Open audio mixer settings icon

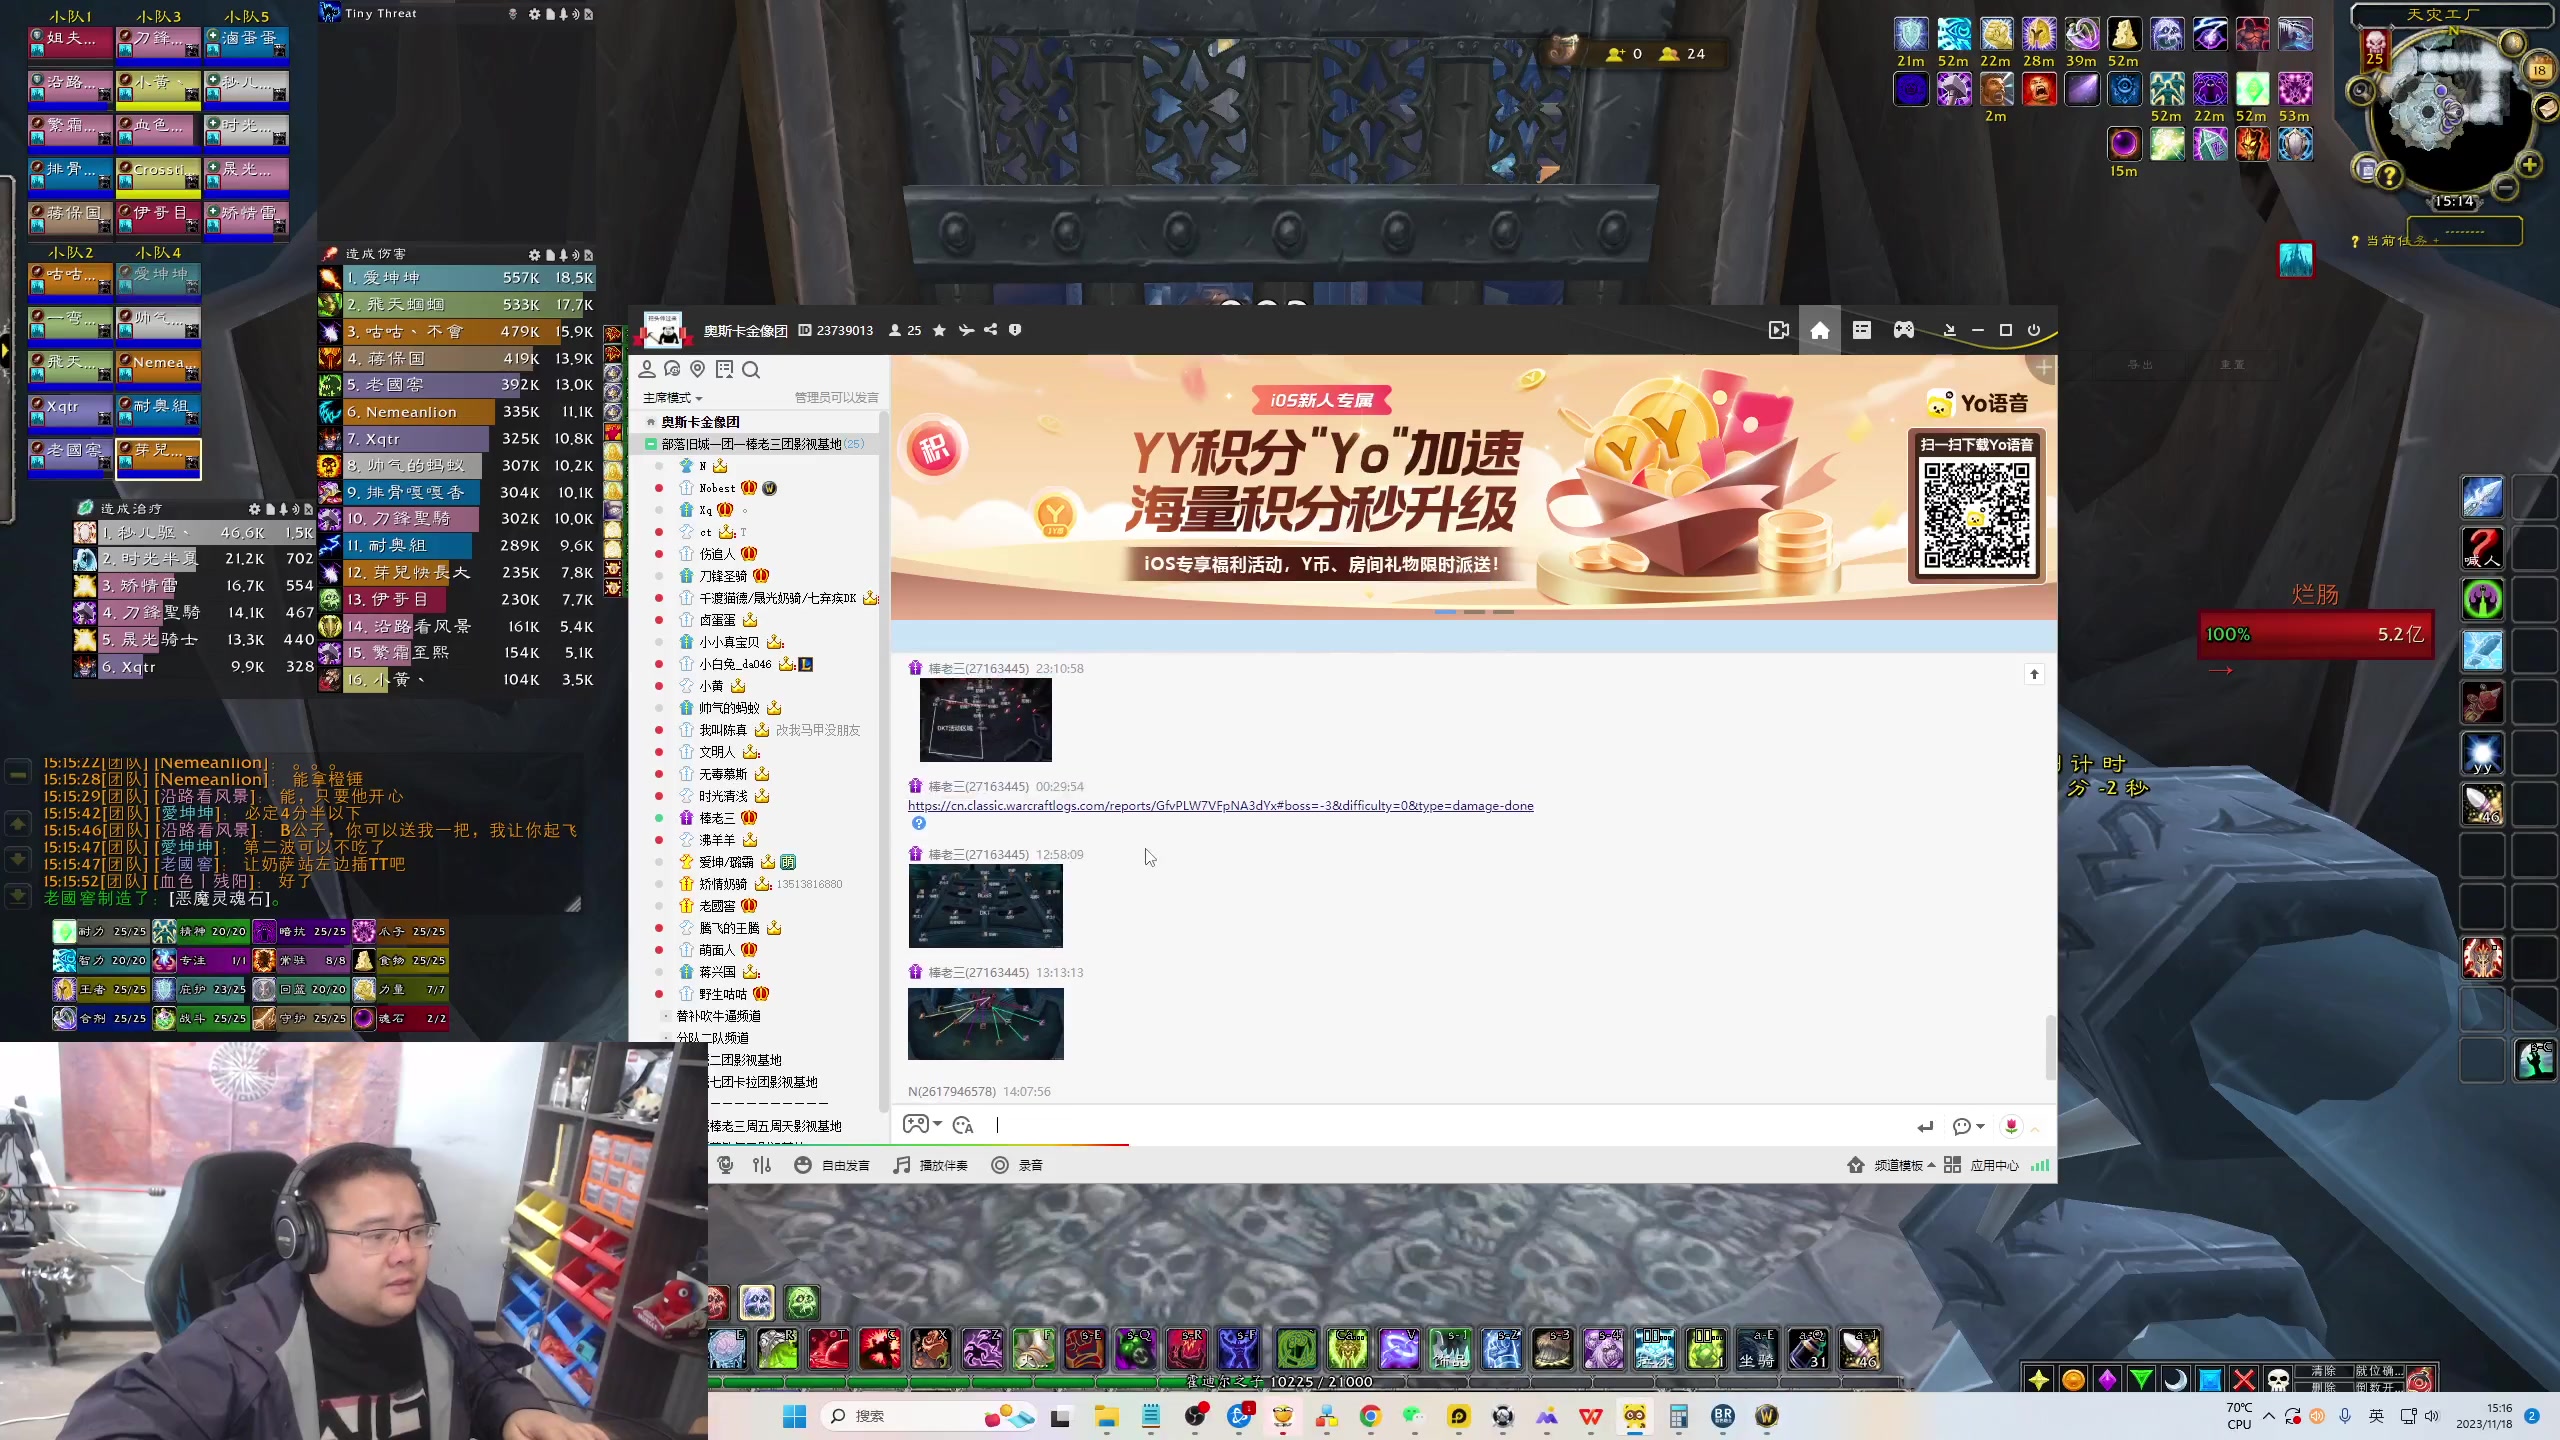[762, 1165]
